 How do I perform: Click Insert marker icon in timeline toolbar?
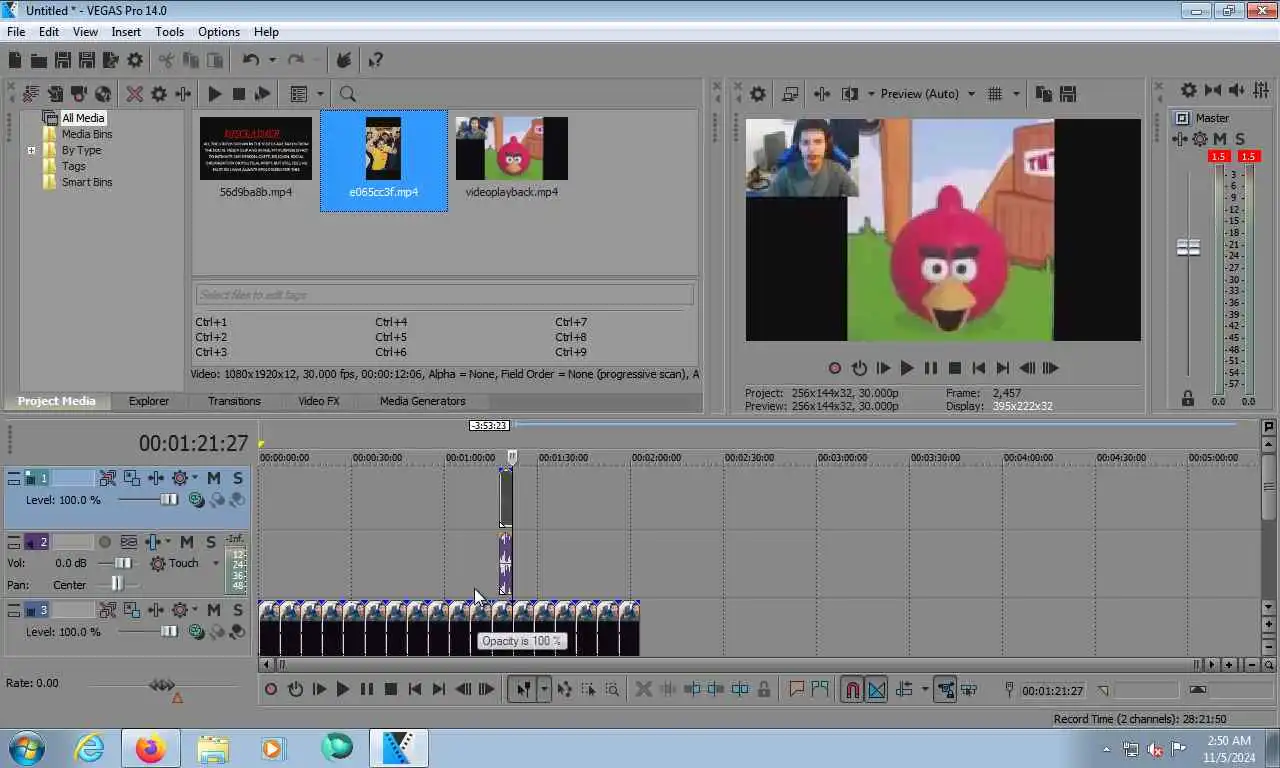tap(796, 689)
